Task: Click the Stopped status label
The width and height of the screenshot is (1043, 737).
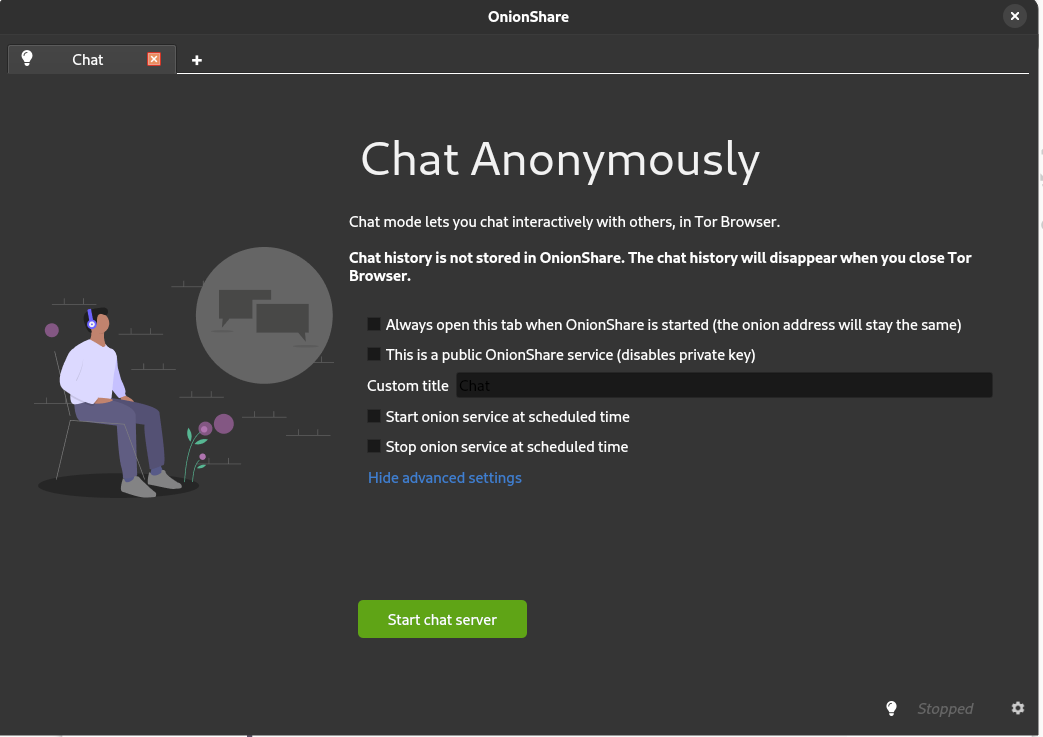Action: pyautogui.click(x=945, y=709)
